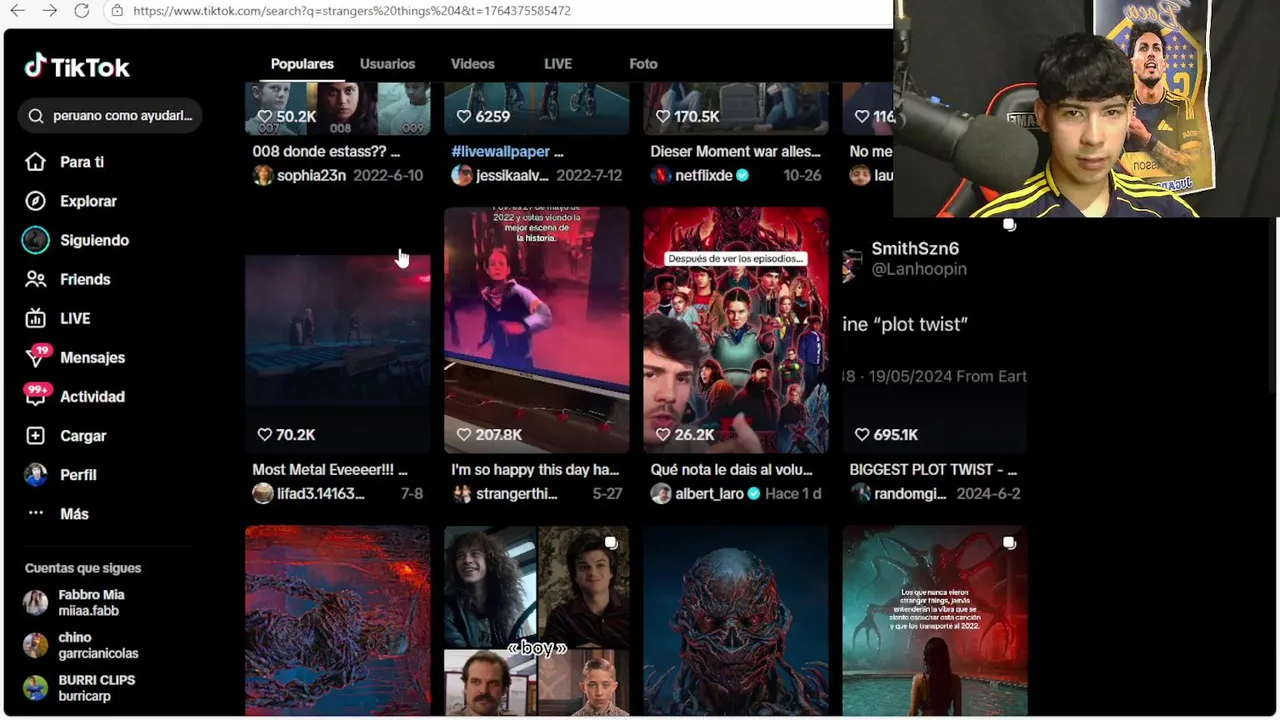Expand the Más three-dot menu
The width and height of the screenshot is (1280, 720).
coord(35,513)
